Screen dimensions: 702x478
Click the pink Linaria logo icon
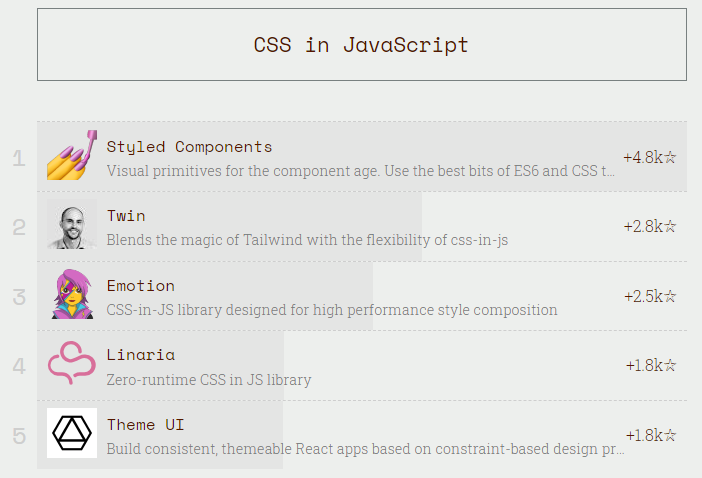(x=72, y=364)
